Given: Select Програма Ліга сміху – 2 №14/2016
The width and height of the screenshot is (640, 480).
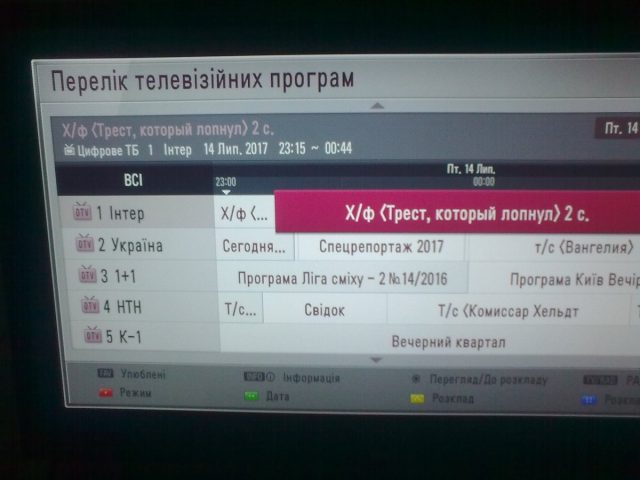Looking at the screenshot, I should (342, 278).
